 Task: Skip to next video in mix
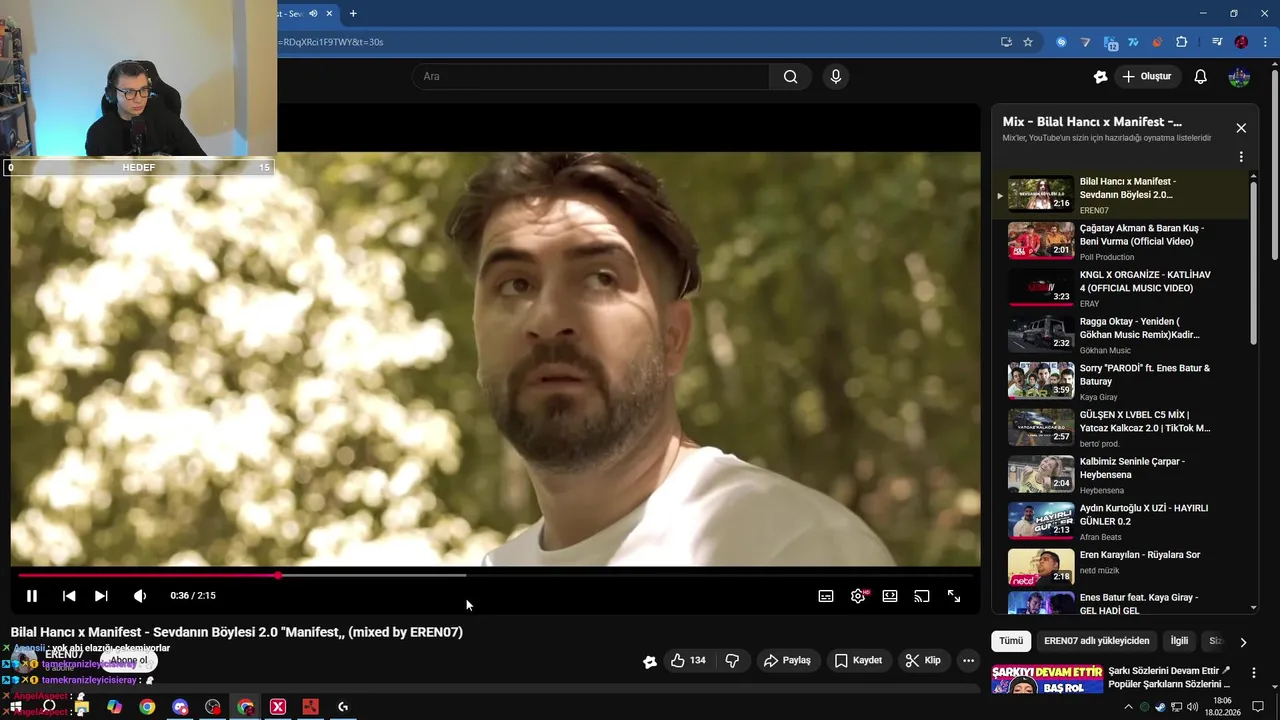point(101,596)
